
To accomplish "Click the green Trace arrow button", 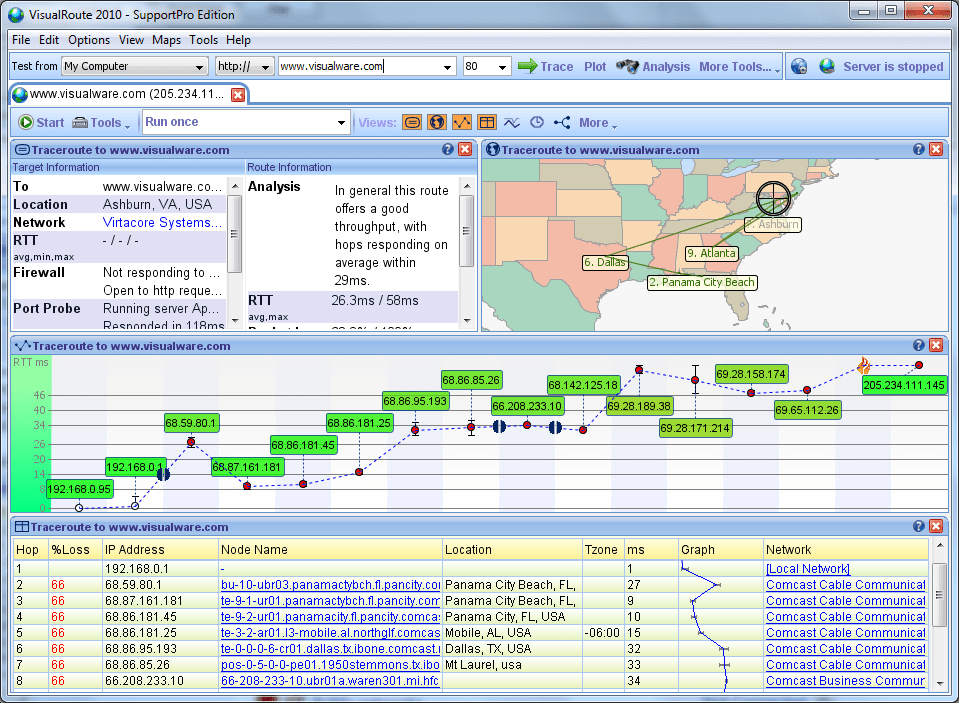I will tap(545, 66).
